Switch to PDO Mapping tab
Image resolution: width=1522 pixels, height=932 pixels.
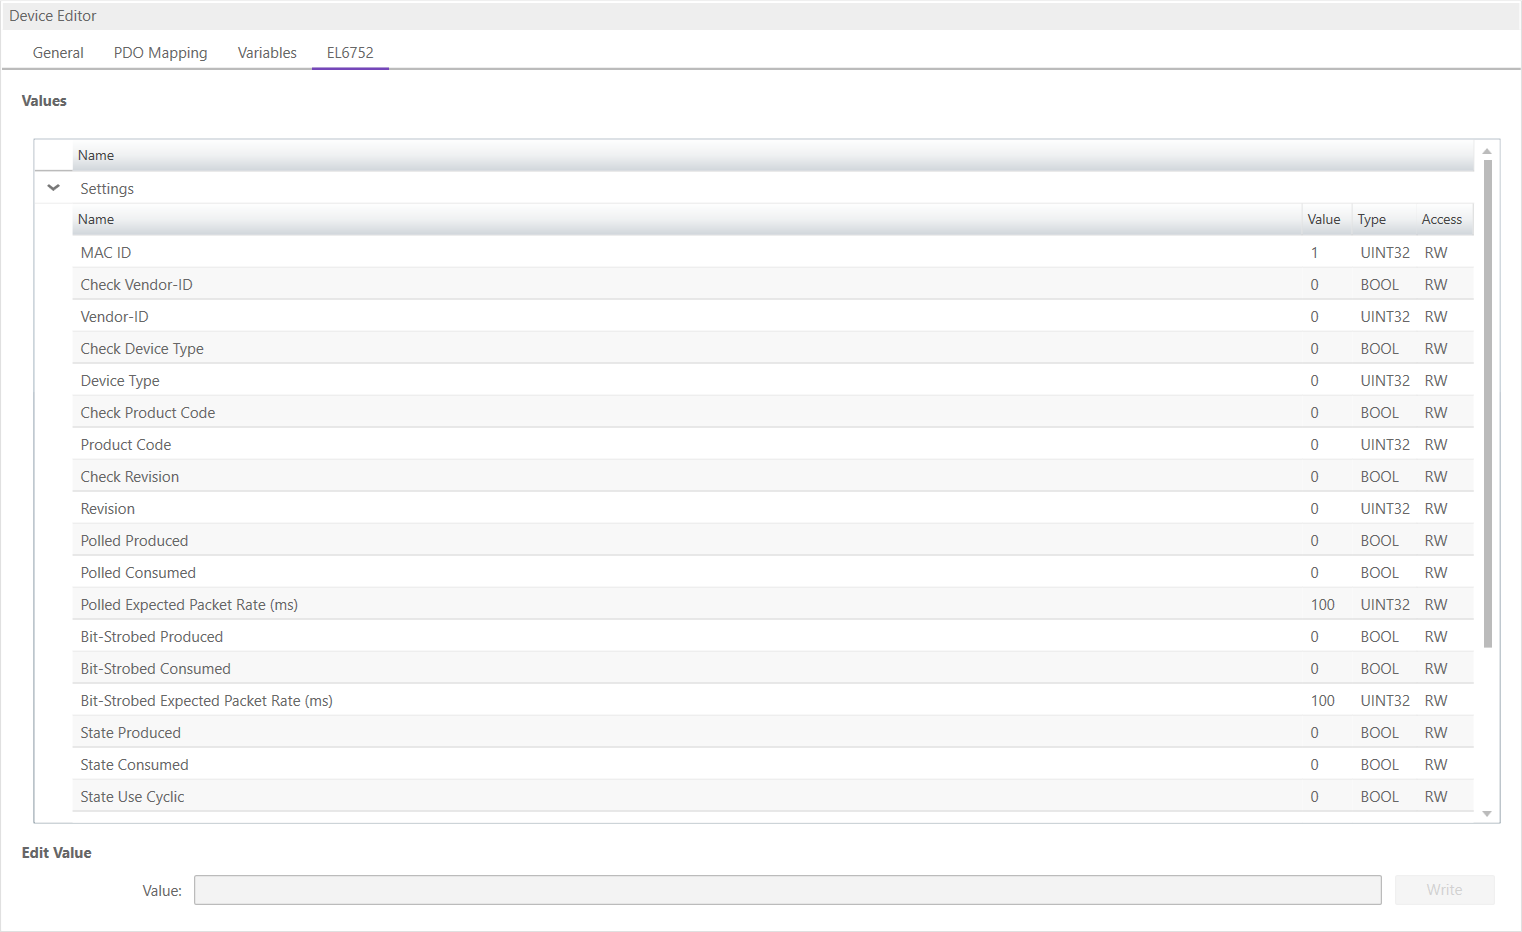click(x=160, y=53)
